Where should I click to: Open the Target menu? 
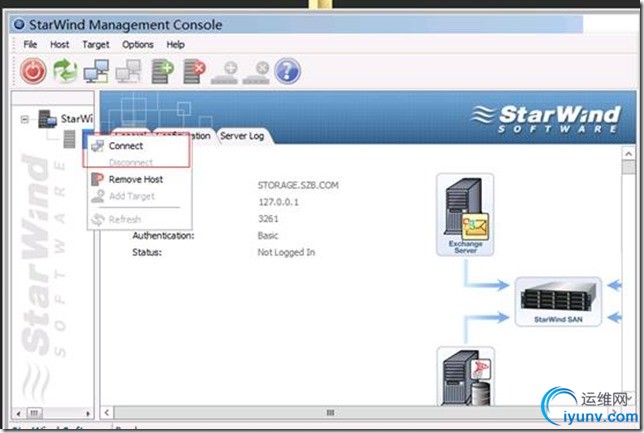click(x=96, y=44)
